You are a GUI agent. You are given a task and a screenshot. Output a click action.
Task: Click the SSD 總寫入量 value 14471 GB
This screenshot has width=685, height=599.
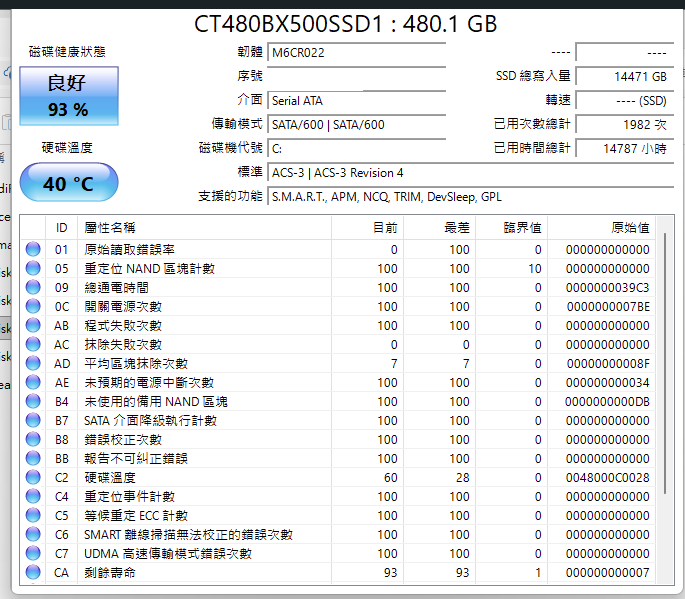(625, 77)
